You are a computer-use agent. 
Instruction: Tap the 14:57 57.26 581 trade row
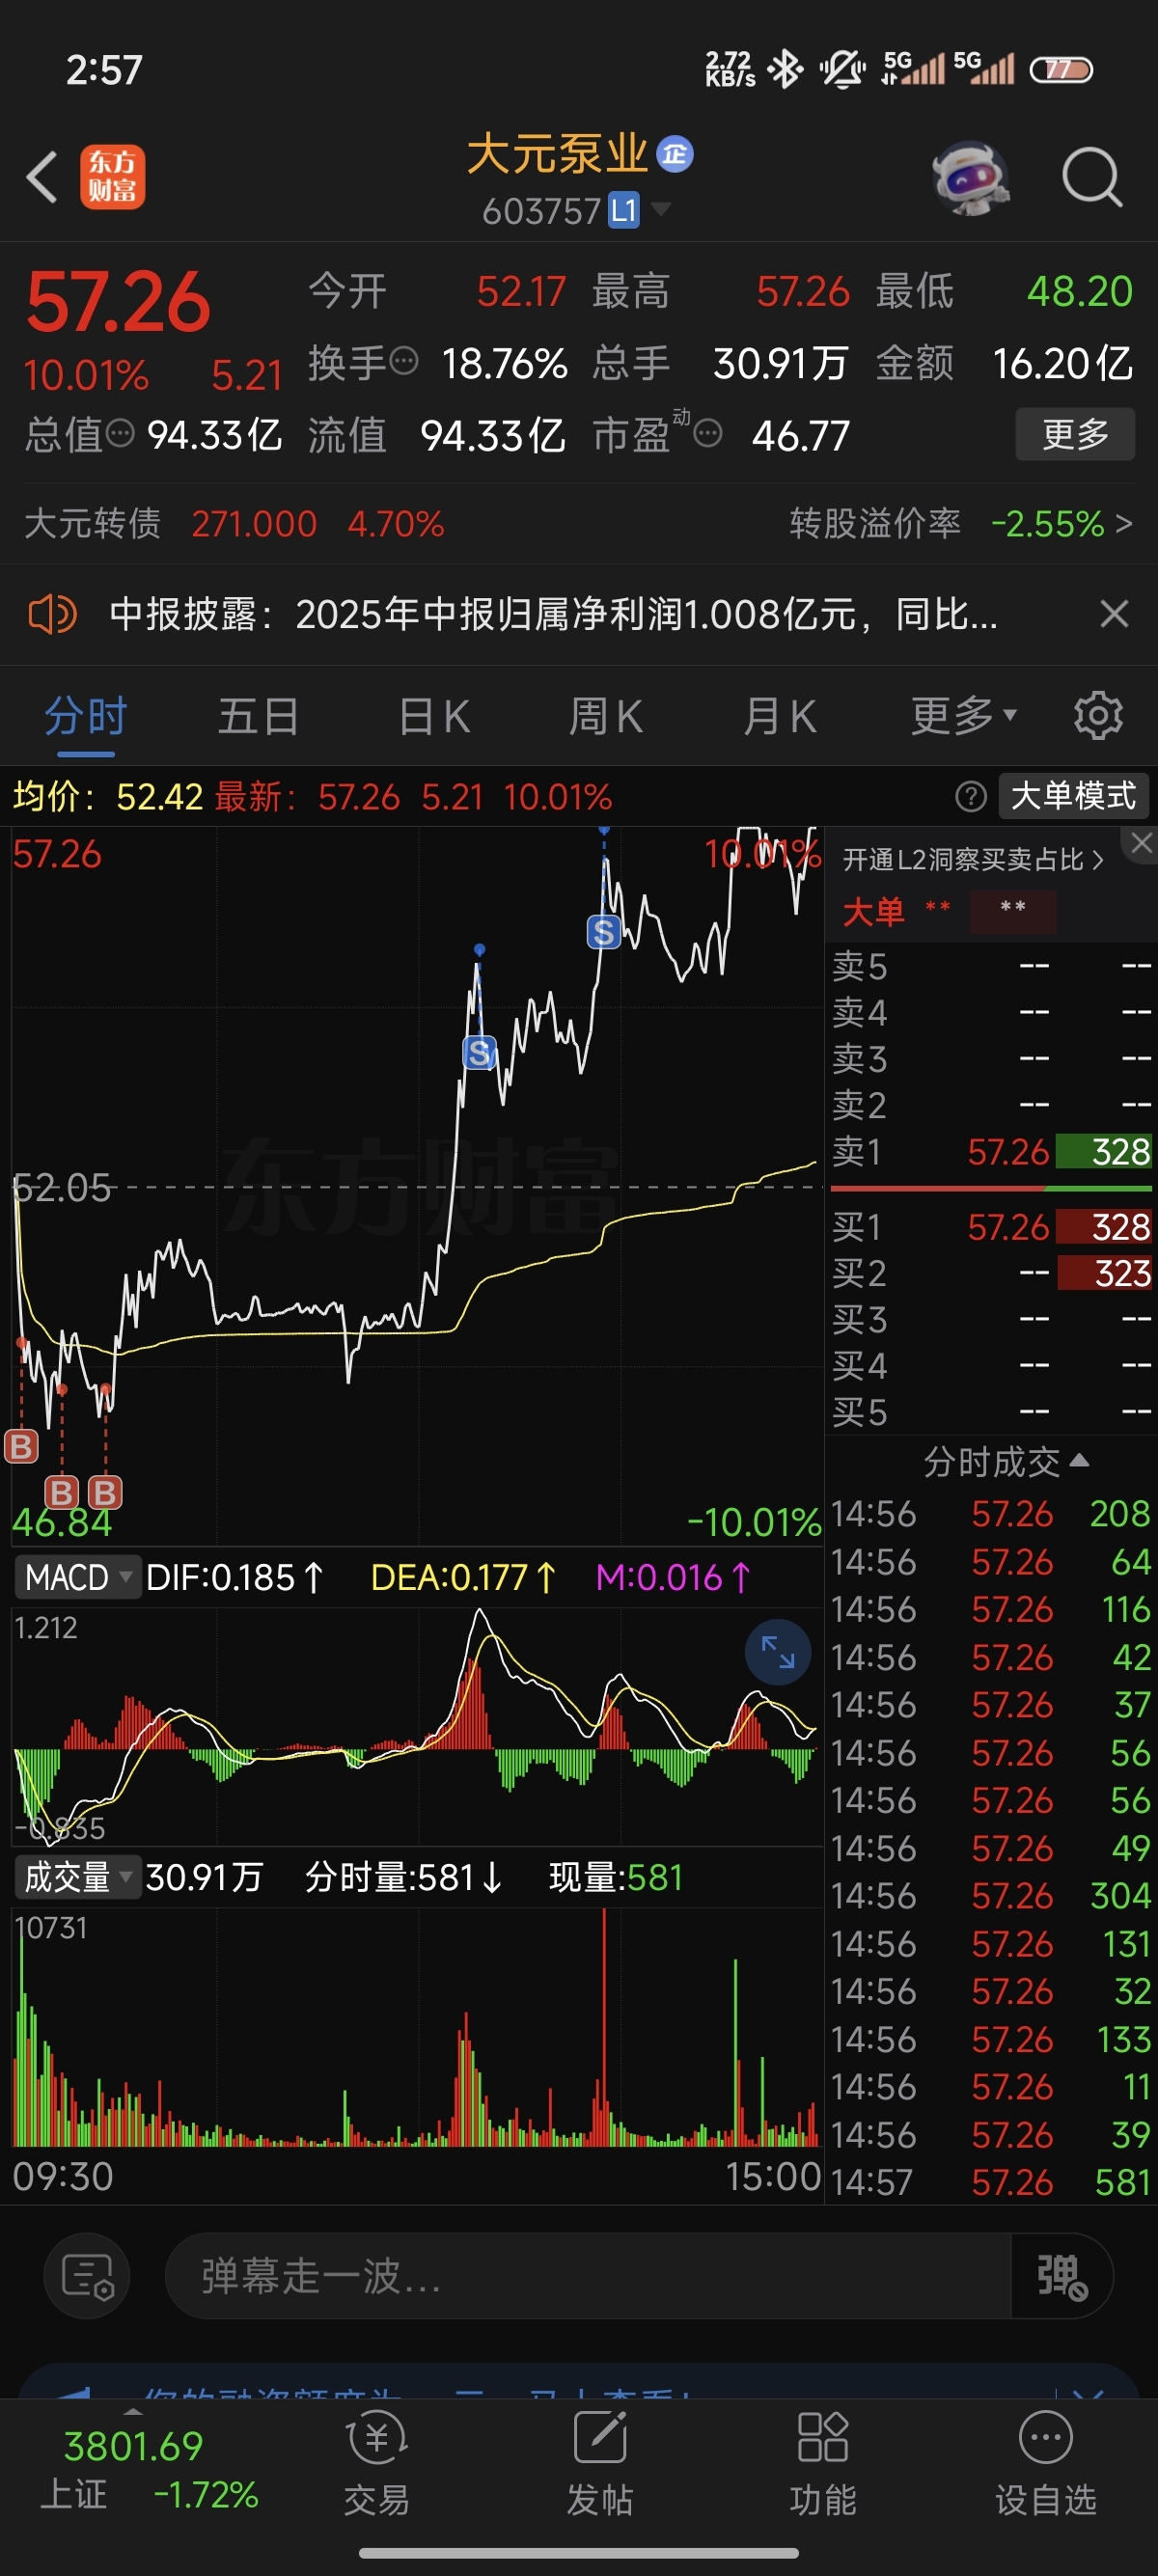(991, 2182)
